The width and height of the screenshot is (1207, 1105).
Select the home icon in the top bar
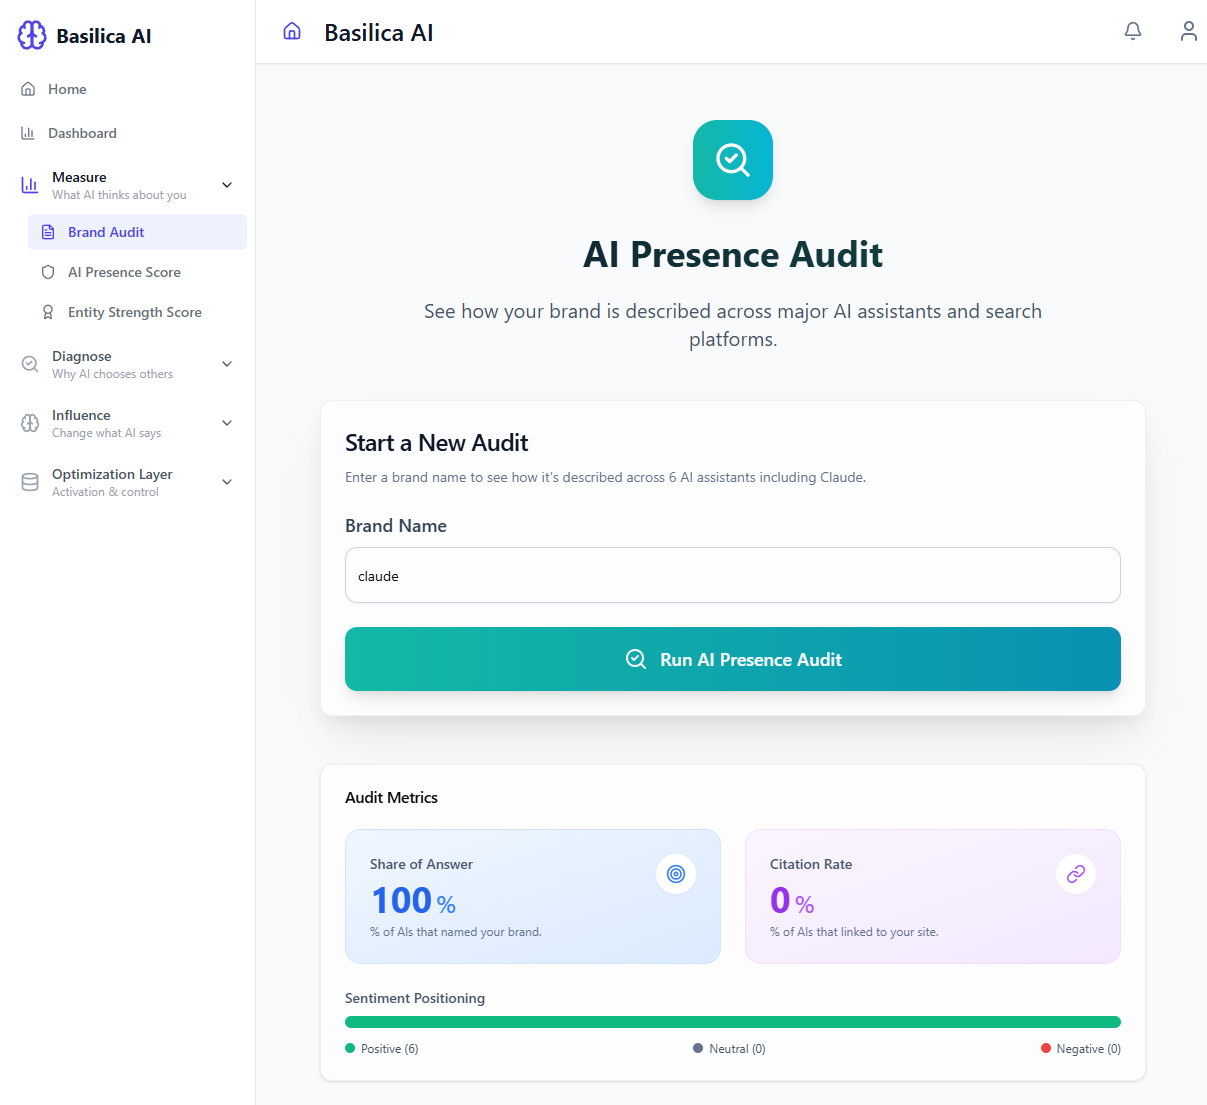[291, 31]
